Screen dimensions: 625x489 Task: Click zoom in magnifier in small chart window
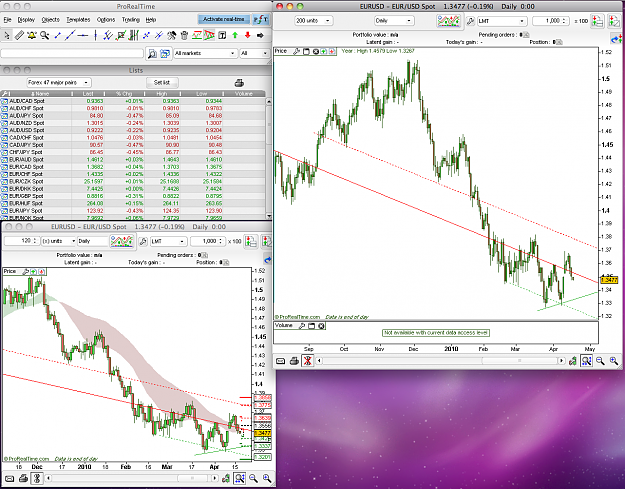(x=267, y=478)
